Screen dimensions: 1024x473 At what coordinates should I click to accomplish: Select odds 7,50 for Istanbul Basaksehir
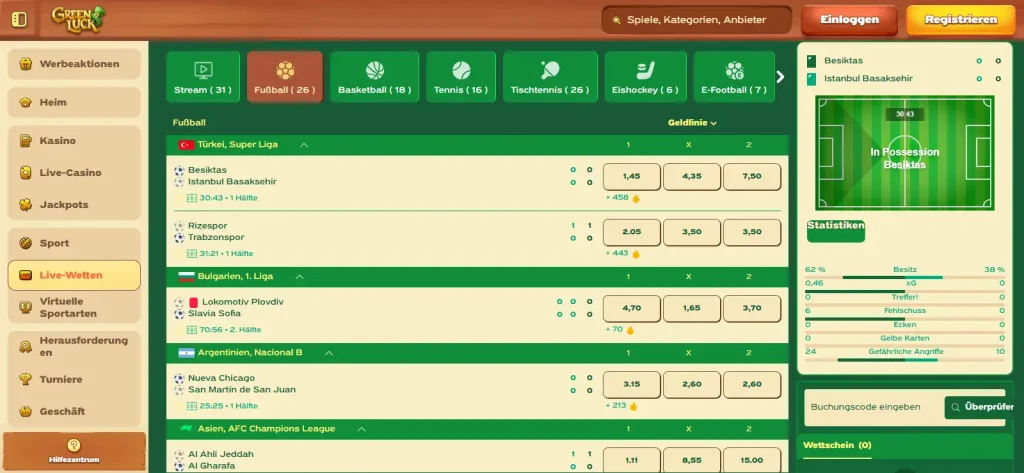coord(752,176)
